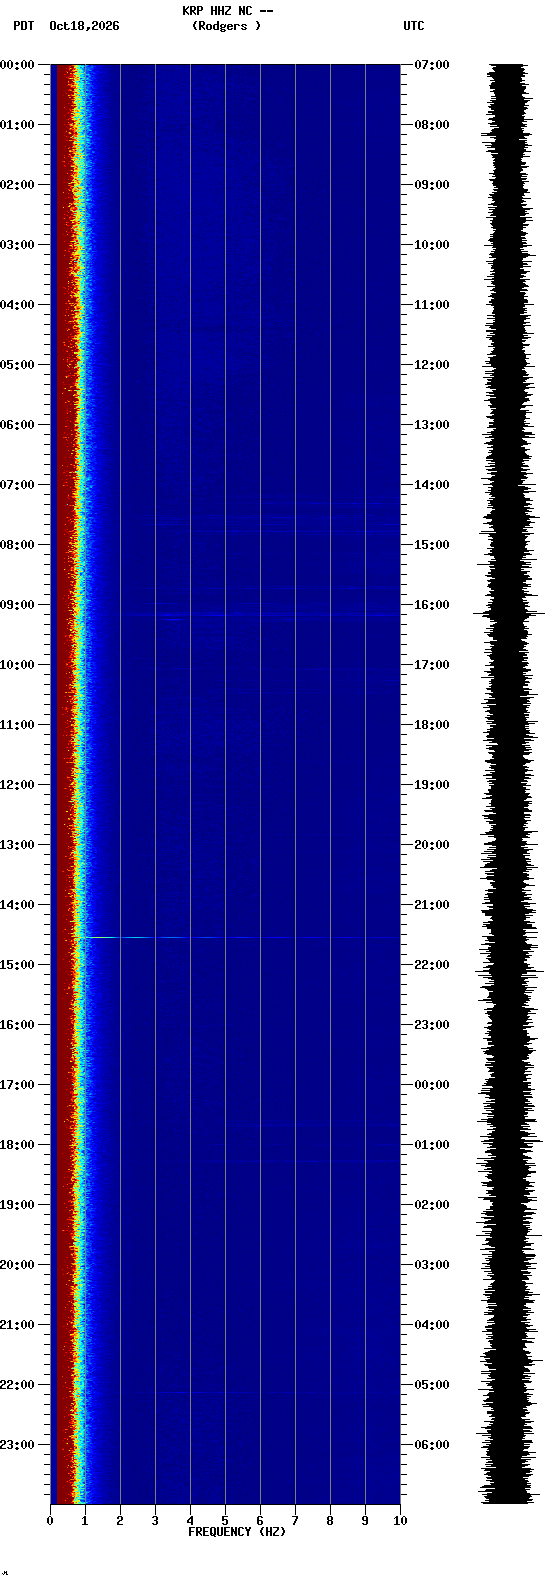Click the PDT '18:00' time label
552x1584 pixels.
tap(17, 1145)
